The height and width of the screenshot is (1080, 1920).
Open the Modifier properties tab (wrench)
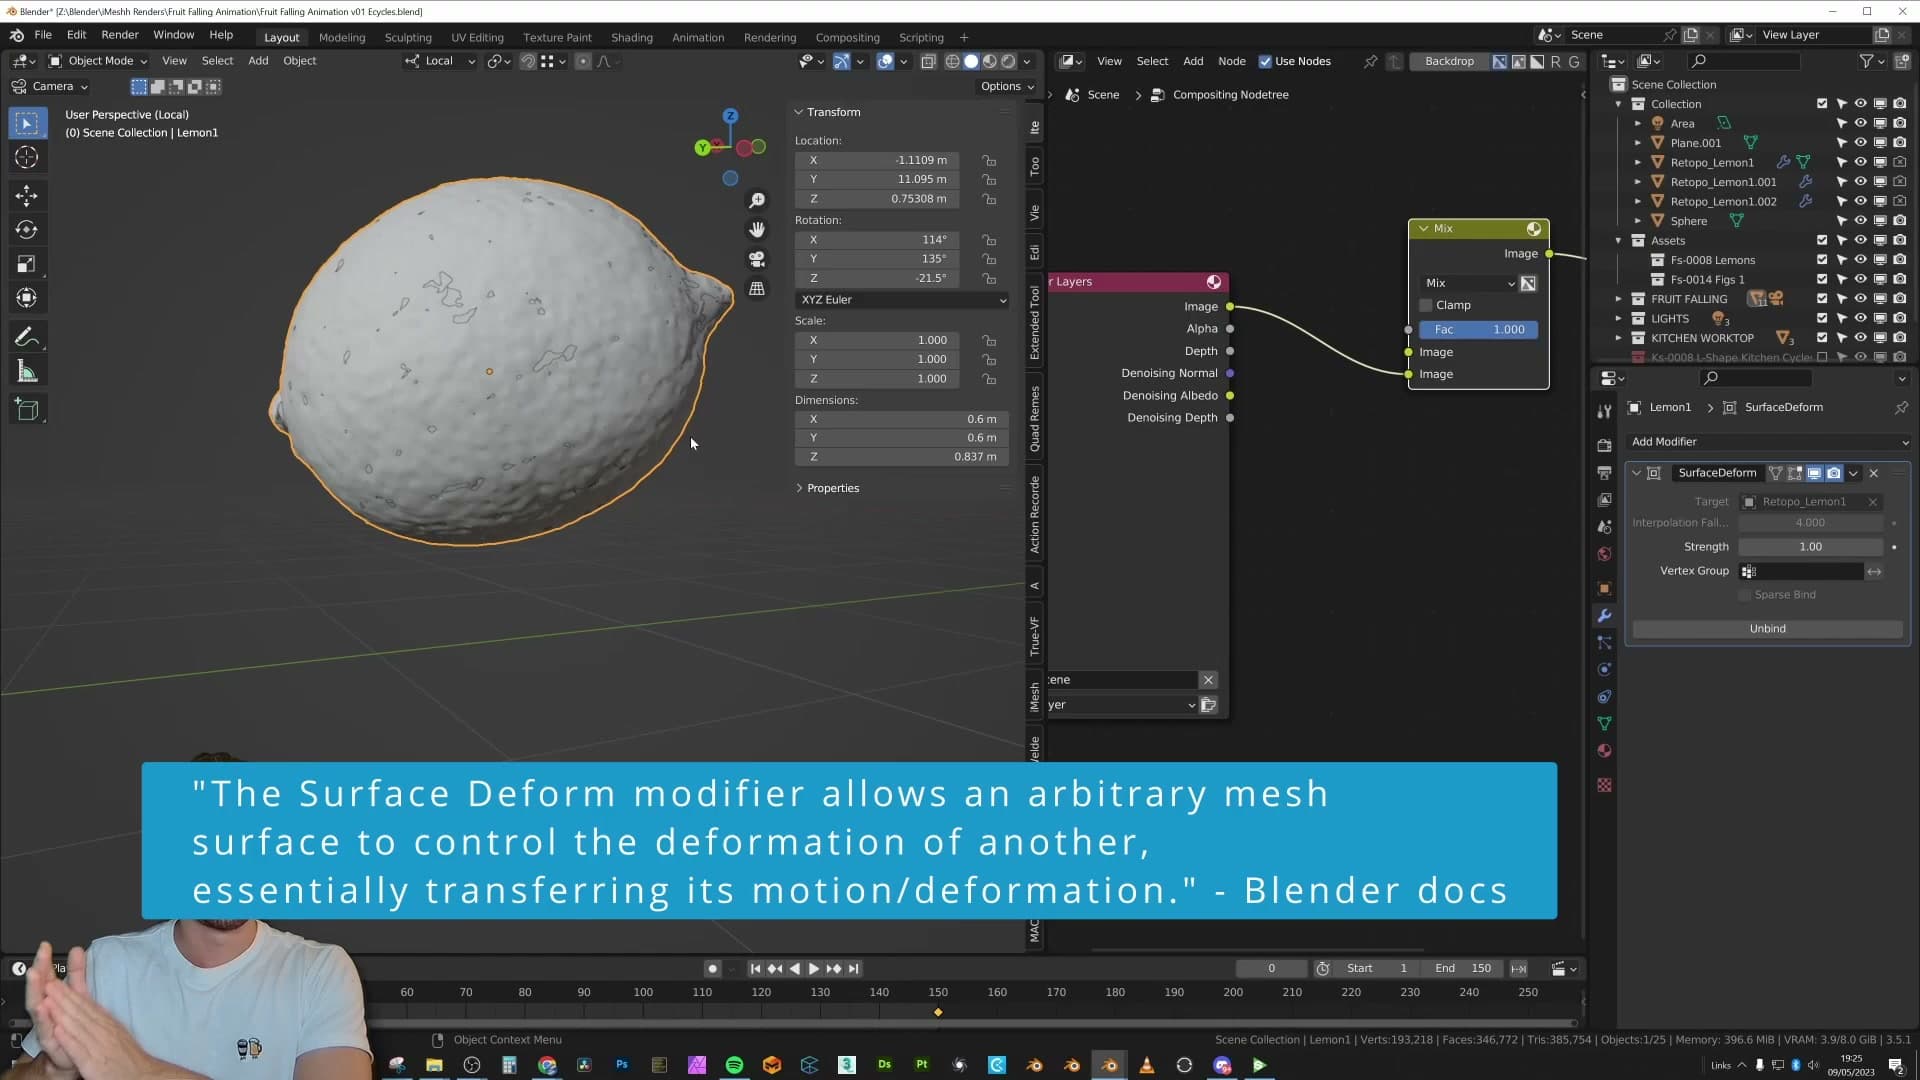pyautogui.click(x=1604, y=616)
